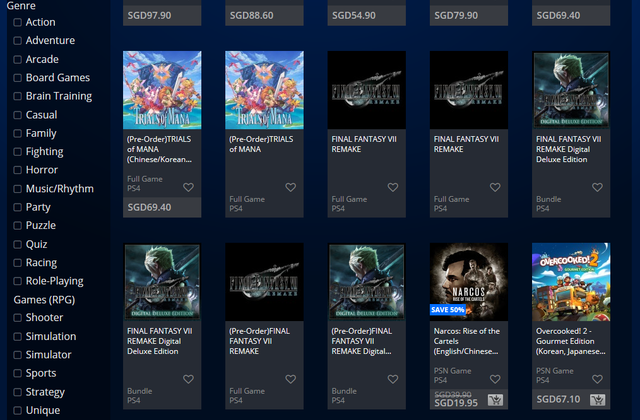
Task: Enable the Sports genre filter
Action: tap(18, 373)
